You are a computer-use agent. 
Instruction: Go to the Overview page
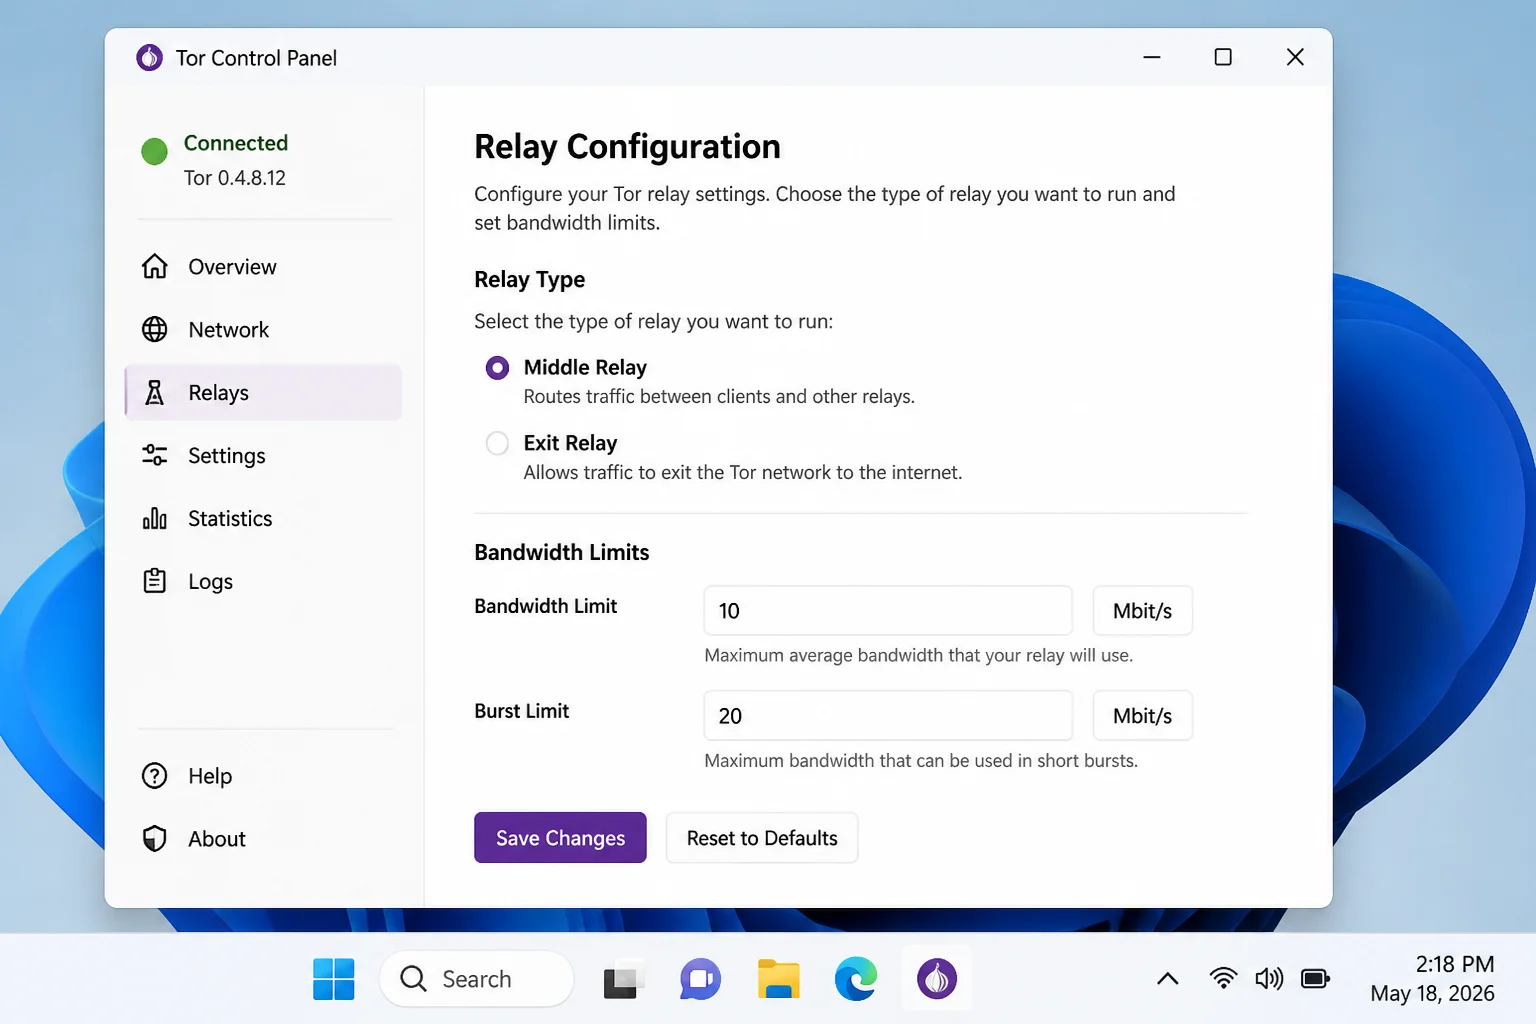(x=263, y=267)
